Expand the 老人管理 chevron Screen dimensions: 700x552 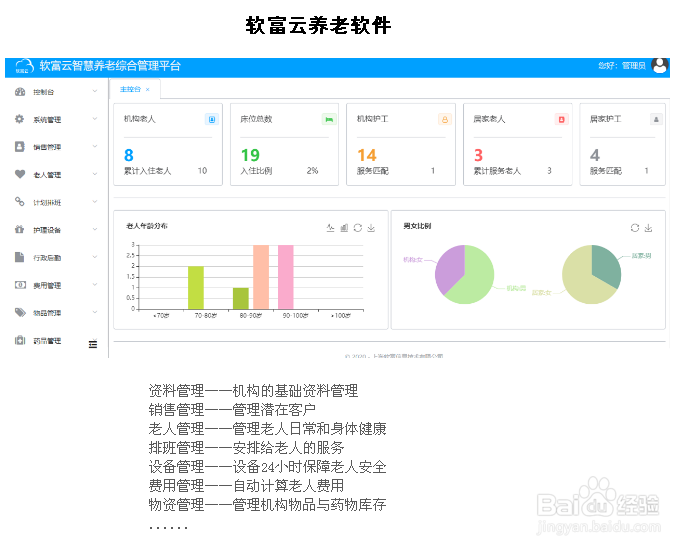(x=95, y=174)
